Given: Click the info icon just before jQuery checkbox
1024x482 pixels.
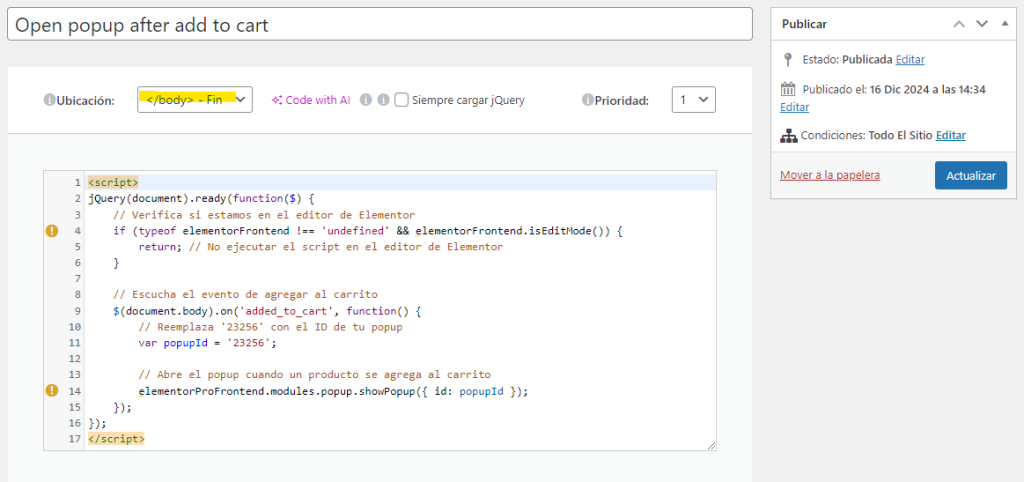Looking at the screenshot, I should pyautogui.click(x=384, y=100).
